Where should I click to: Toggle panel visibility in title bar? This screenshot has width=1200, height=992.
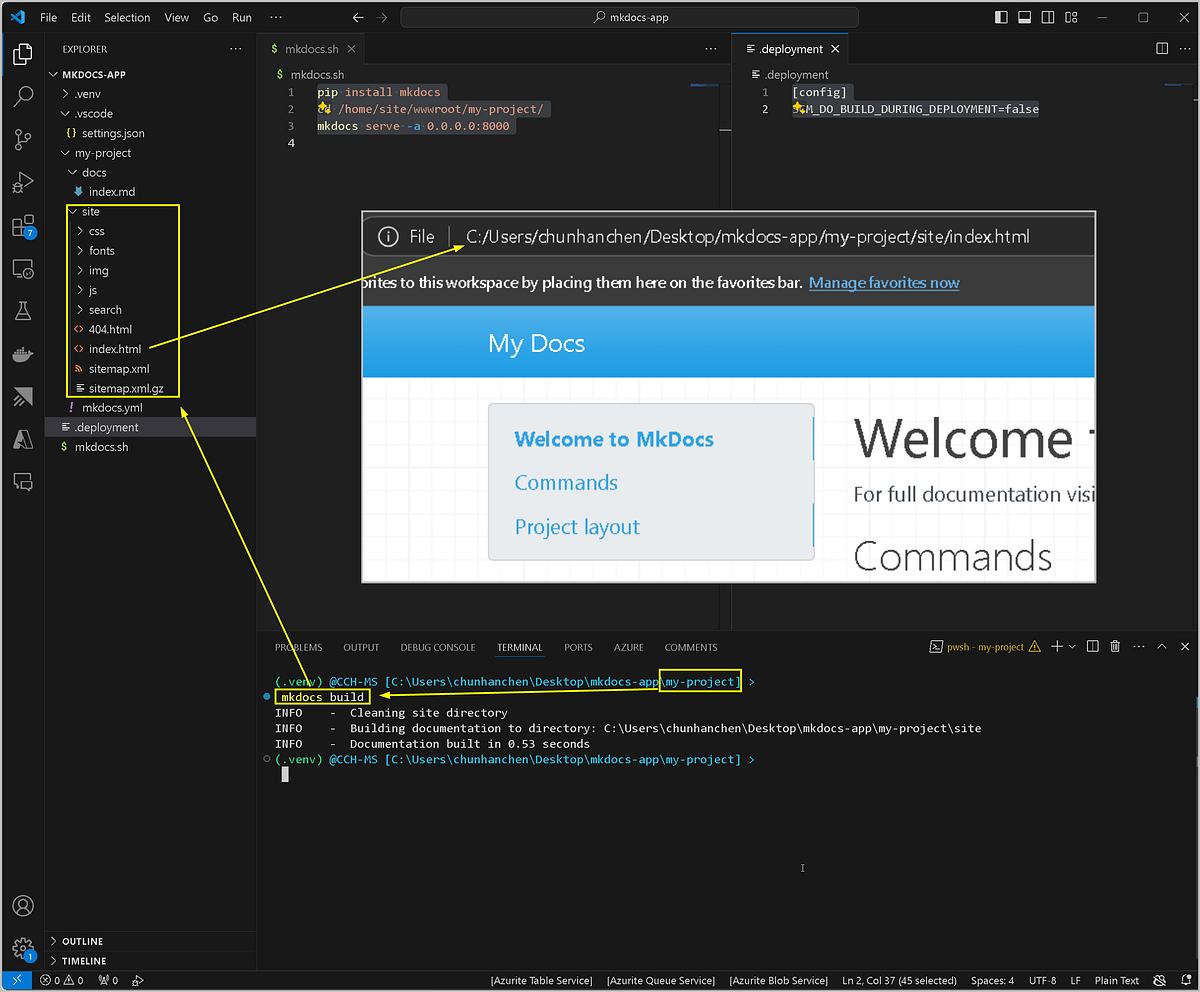(x=1024, y=18)
